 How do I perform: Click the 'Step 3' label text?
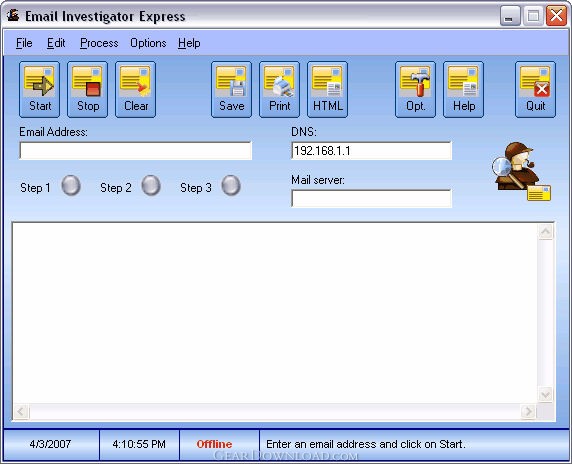196,188
